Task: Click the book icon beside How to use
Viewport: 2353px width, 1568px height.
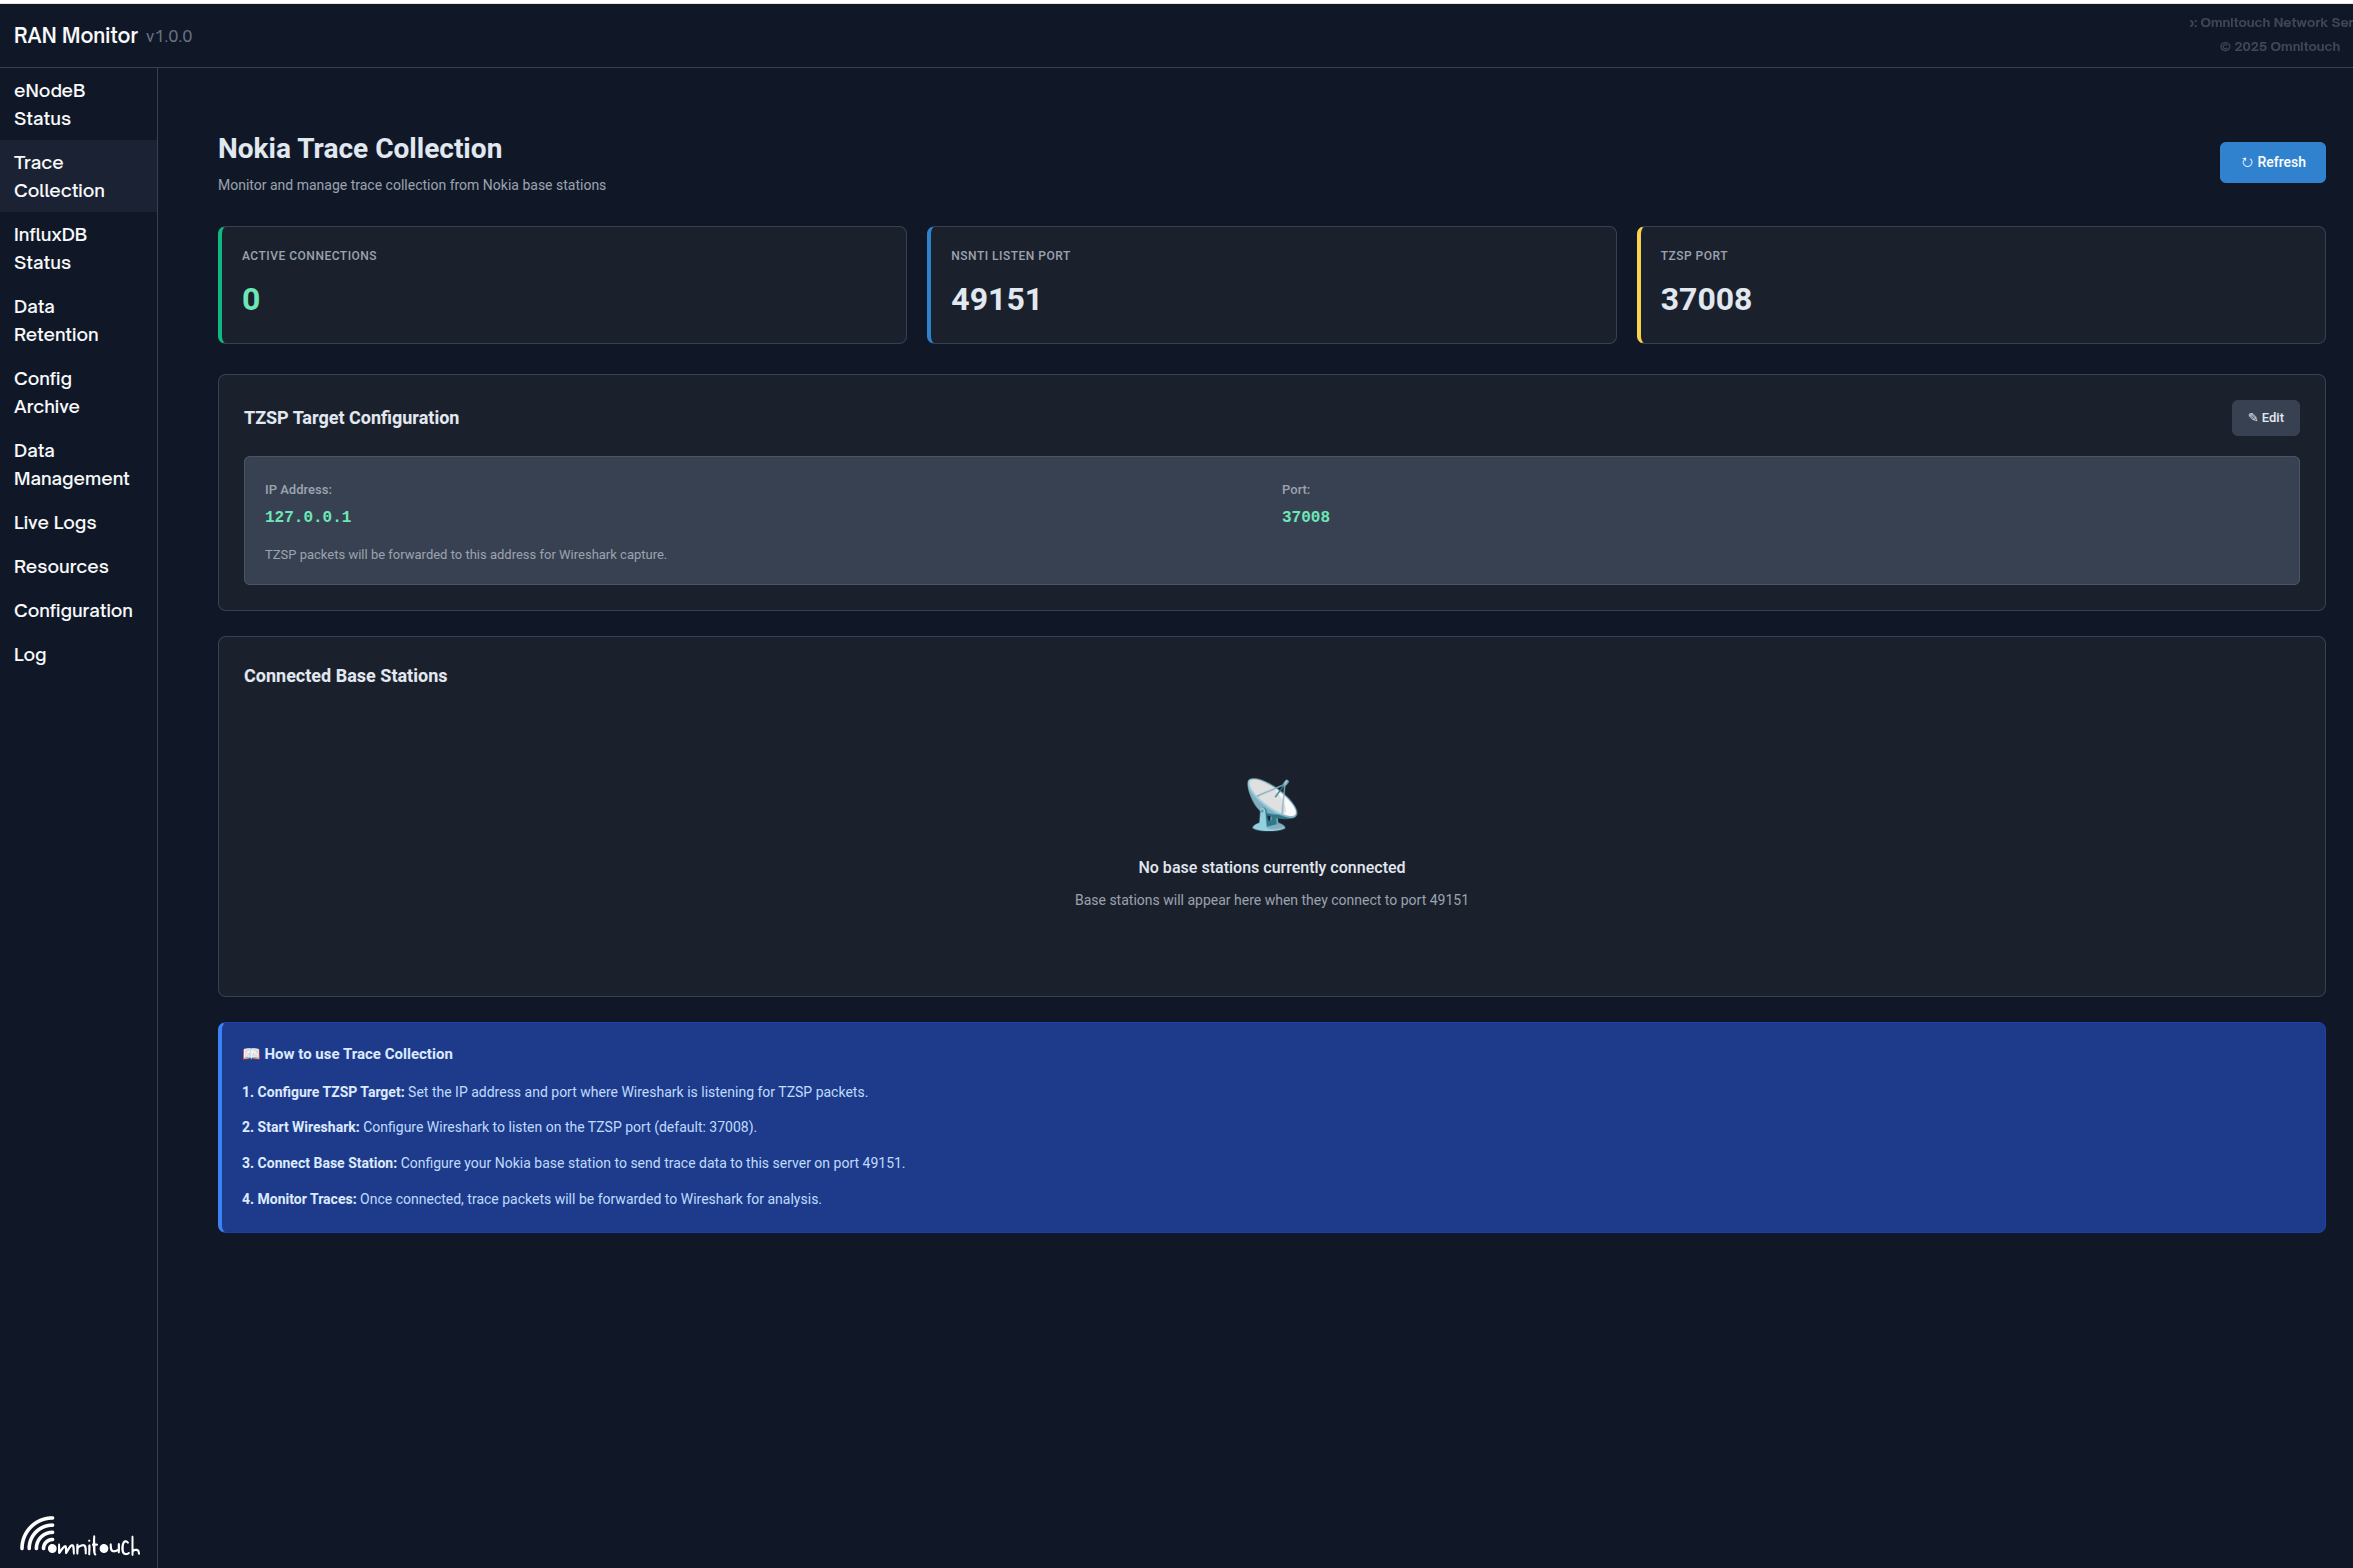Action: point(251,1054)
